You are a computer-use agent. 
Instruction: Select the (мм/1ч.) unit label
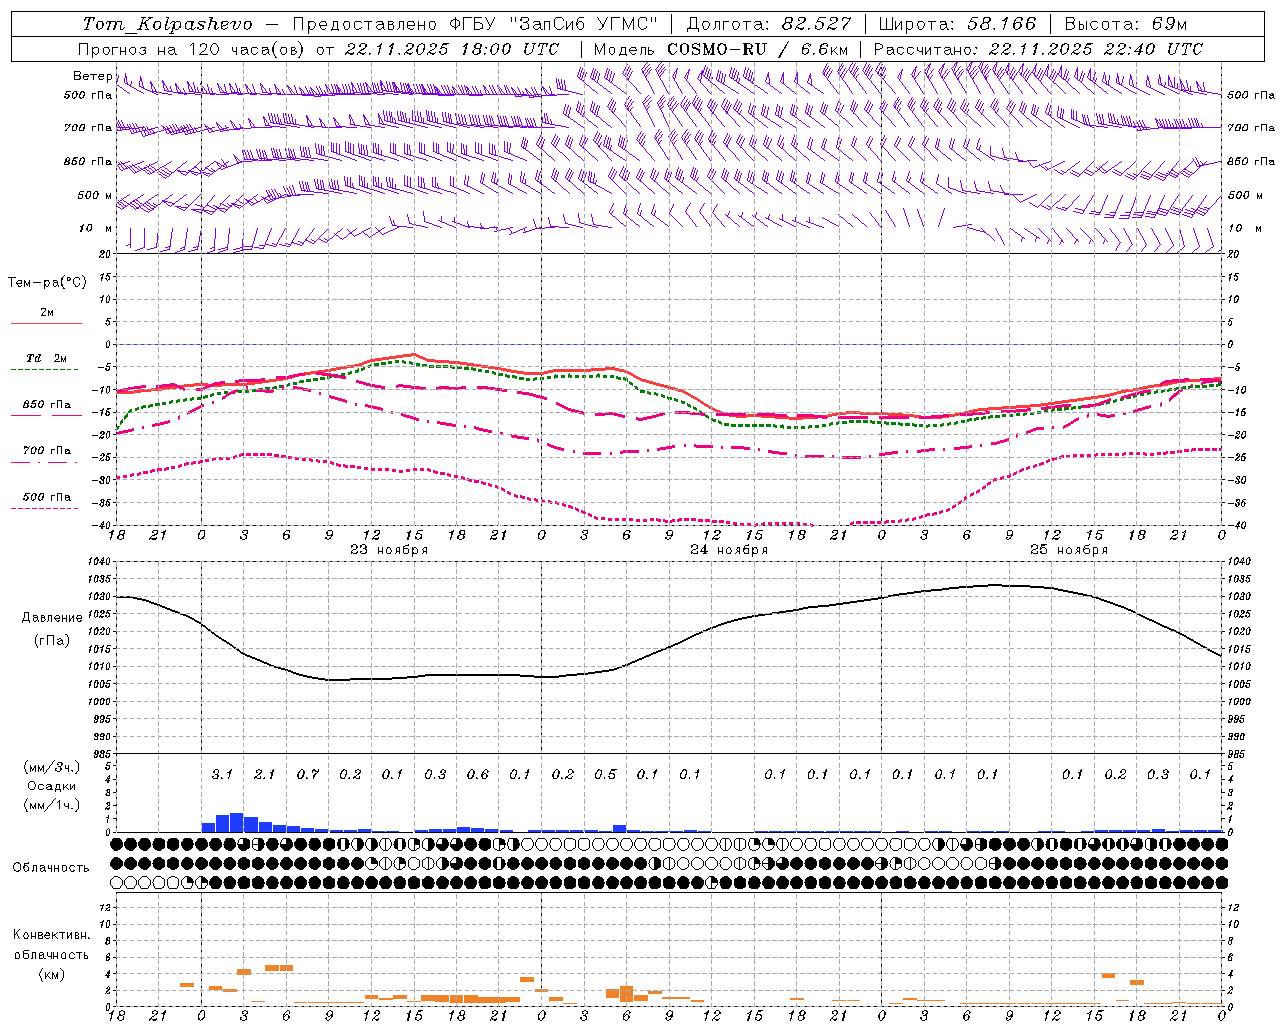(51, 805)
